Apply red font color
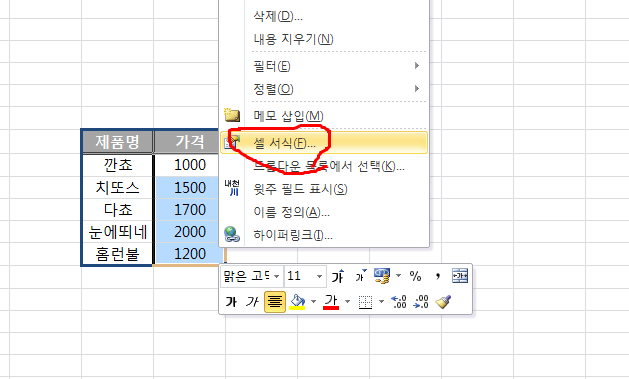629x379 pixels. click(x=331, y=302)
